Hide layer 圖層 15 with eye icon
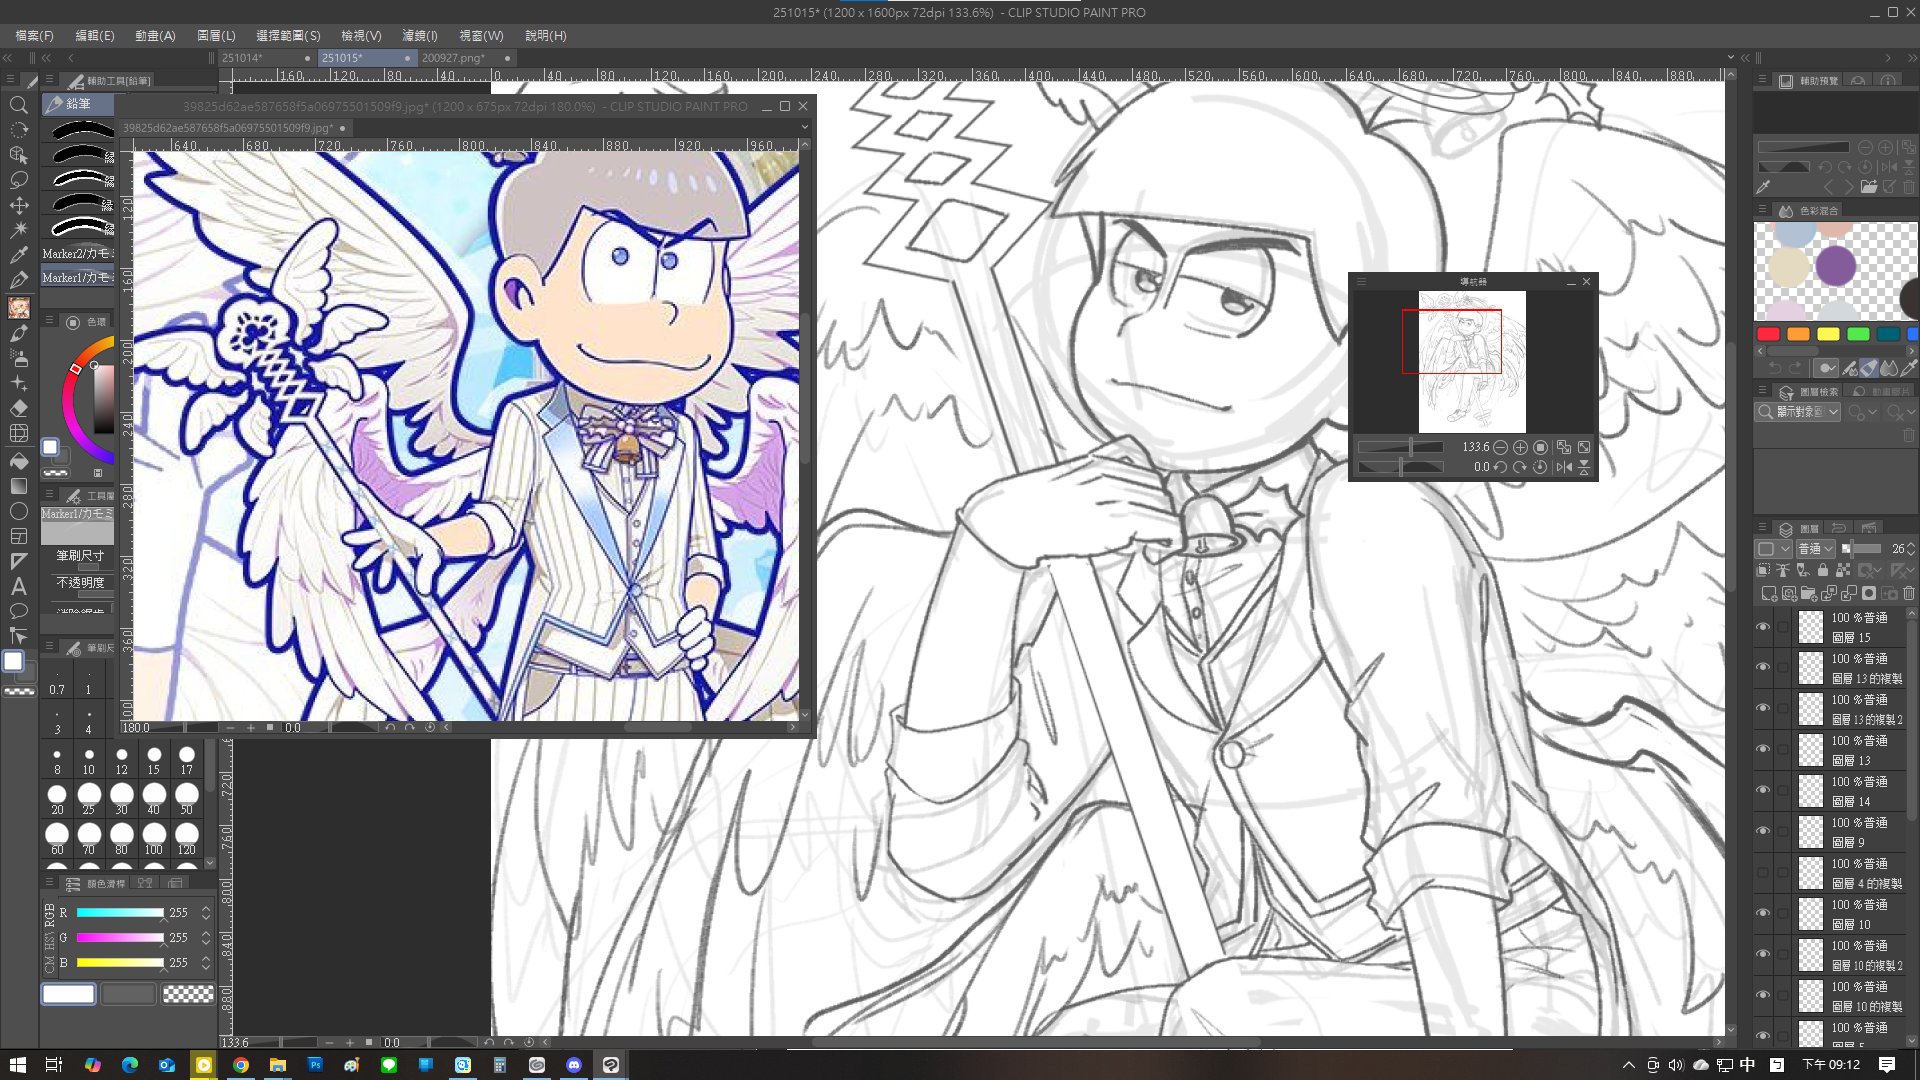Image resolution: width=1920 pixels, height=1080 pixels. pos(1763,627)
